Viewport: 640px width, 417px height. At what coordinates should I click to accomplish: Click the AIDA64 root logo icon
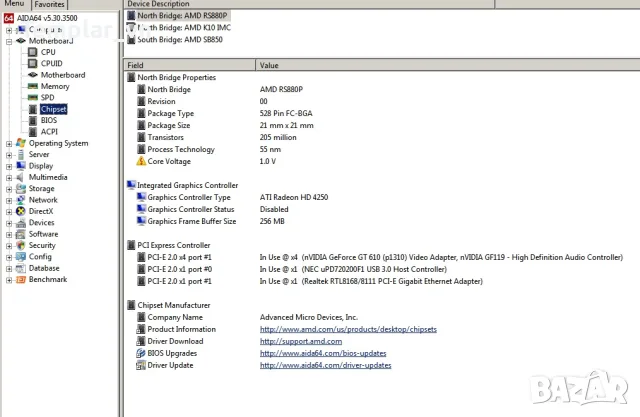click(9, 18)
